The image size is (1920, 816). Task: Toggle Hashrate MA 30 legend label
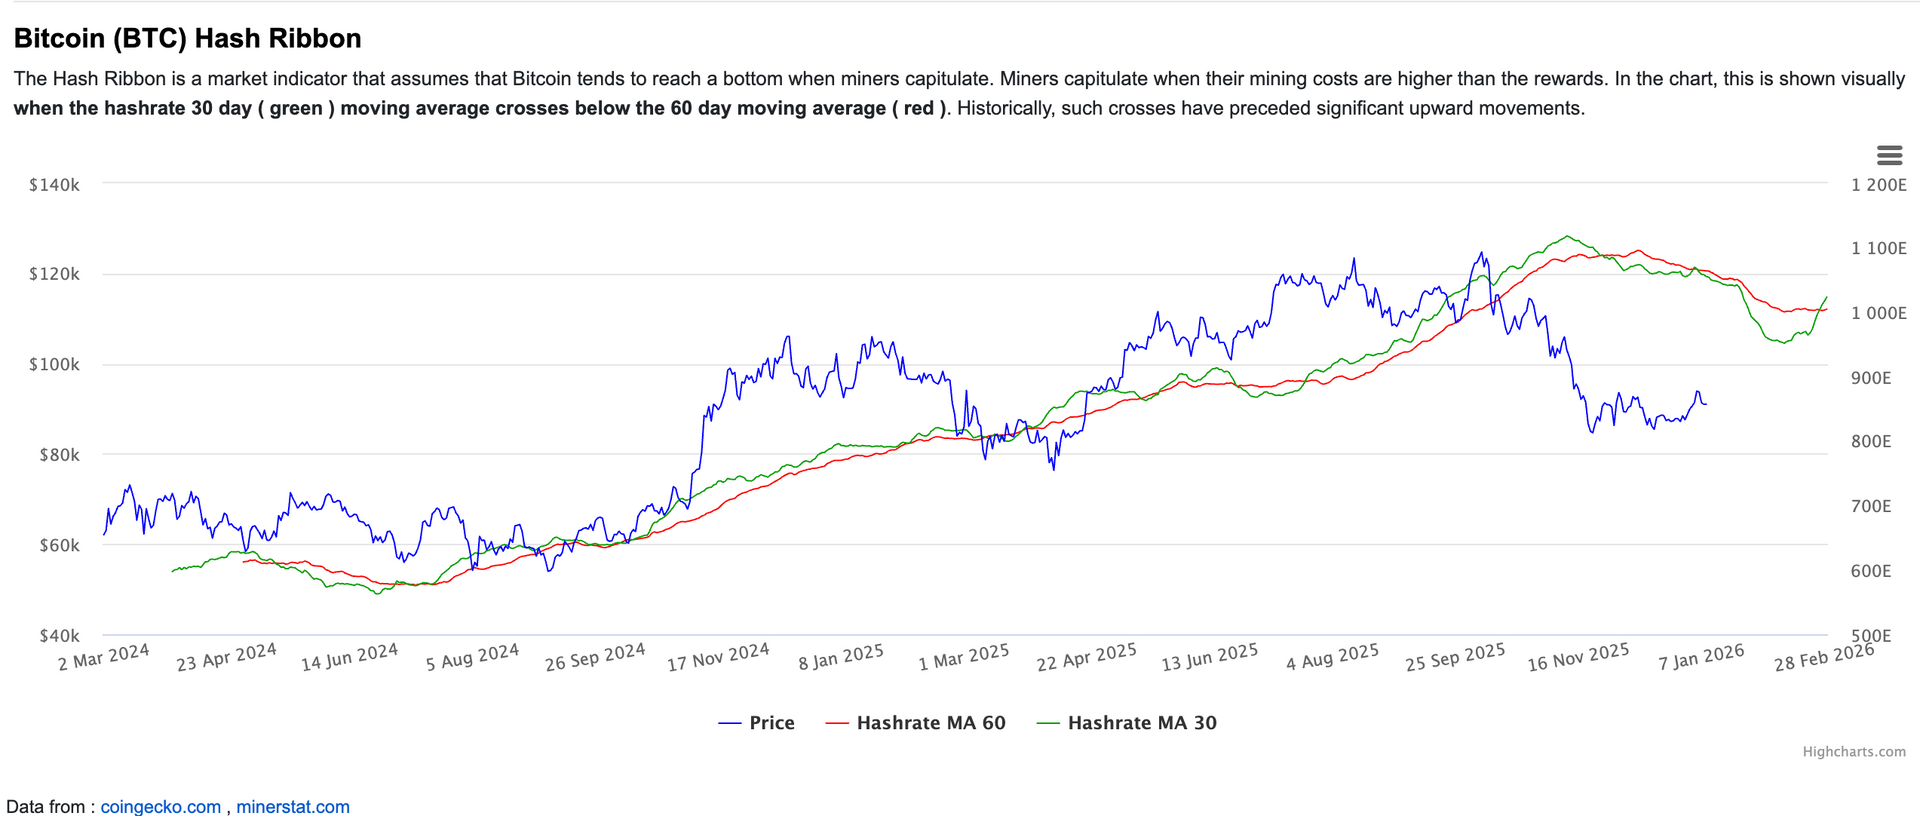click(1141, 723)
